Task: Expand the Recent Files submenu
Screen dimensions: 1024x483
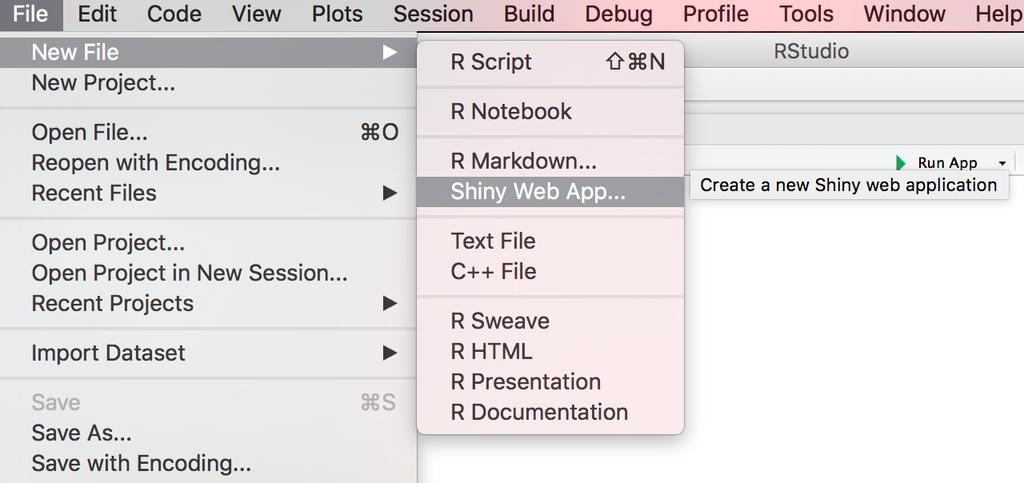Action: pyautogui.click(x=208, y=193)
